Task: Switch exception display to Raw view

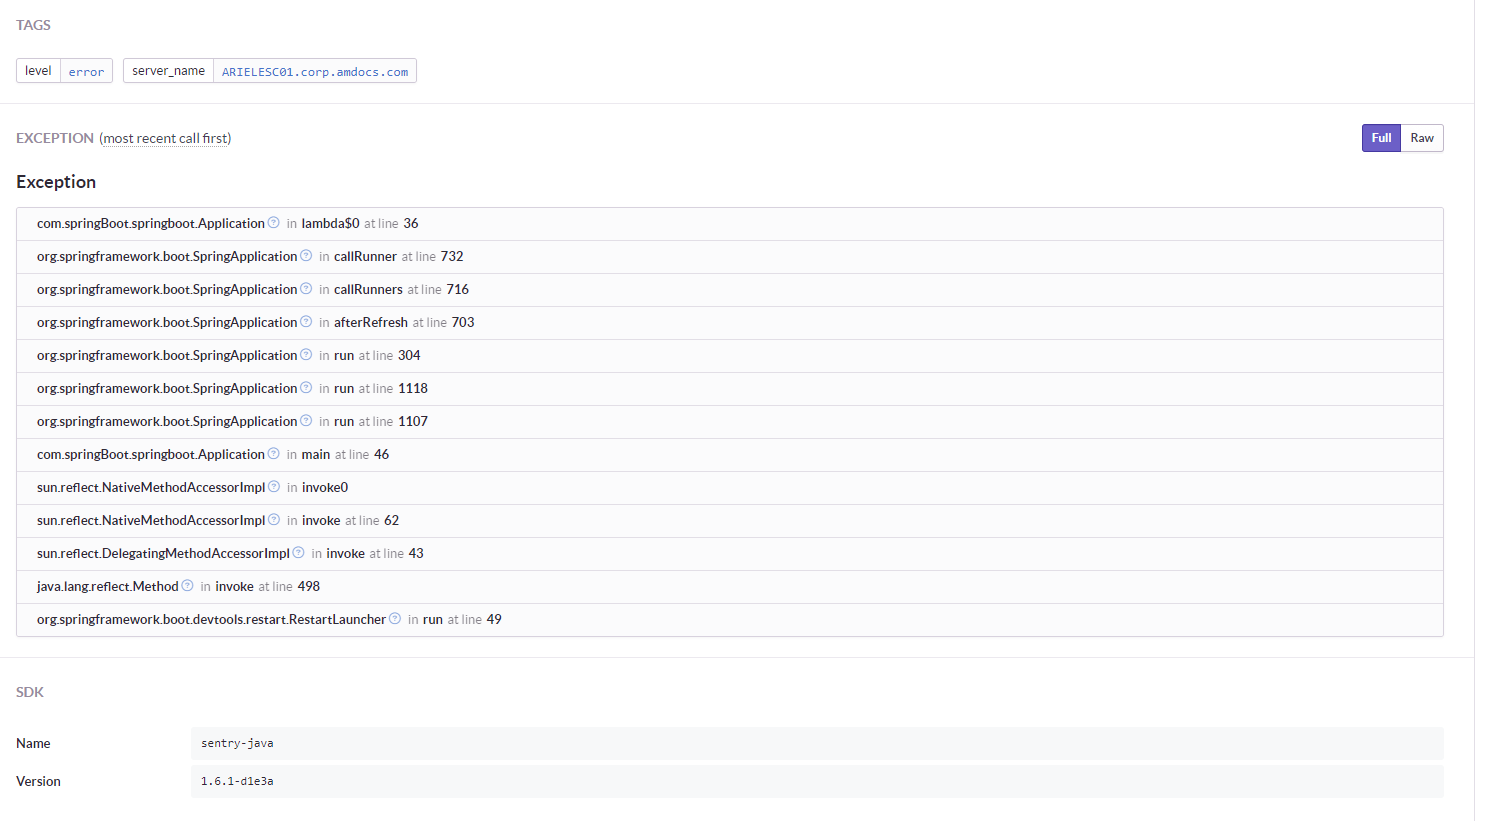Action: click(1421, 137)
